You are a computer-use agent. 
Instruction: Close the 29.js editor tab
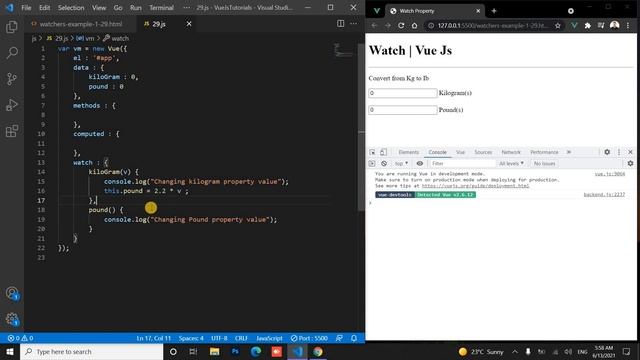(189, 24)
